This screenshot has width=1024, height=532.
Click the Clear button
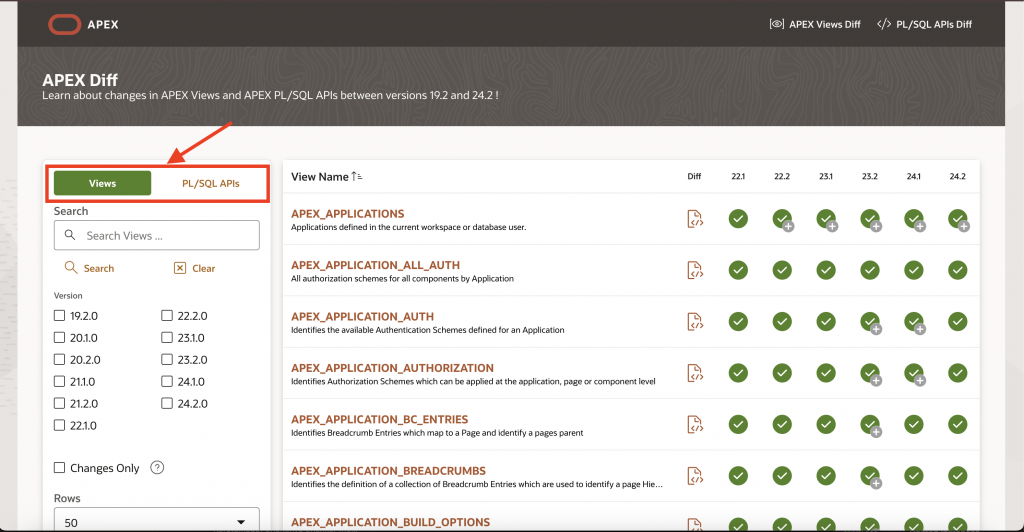[195, 268]
